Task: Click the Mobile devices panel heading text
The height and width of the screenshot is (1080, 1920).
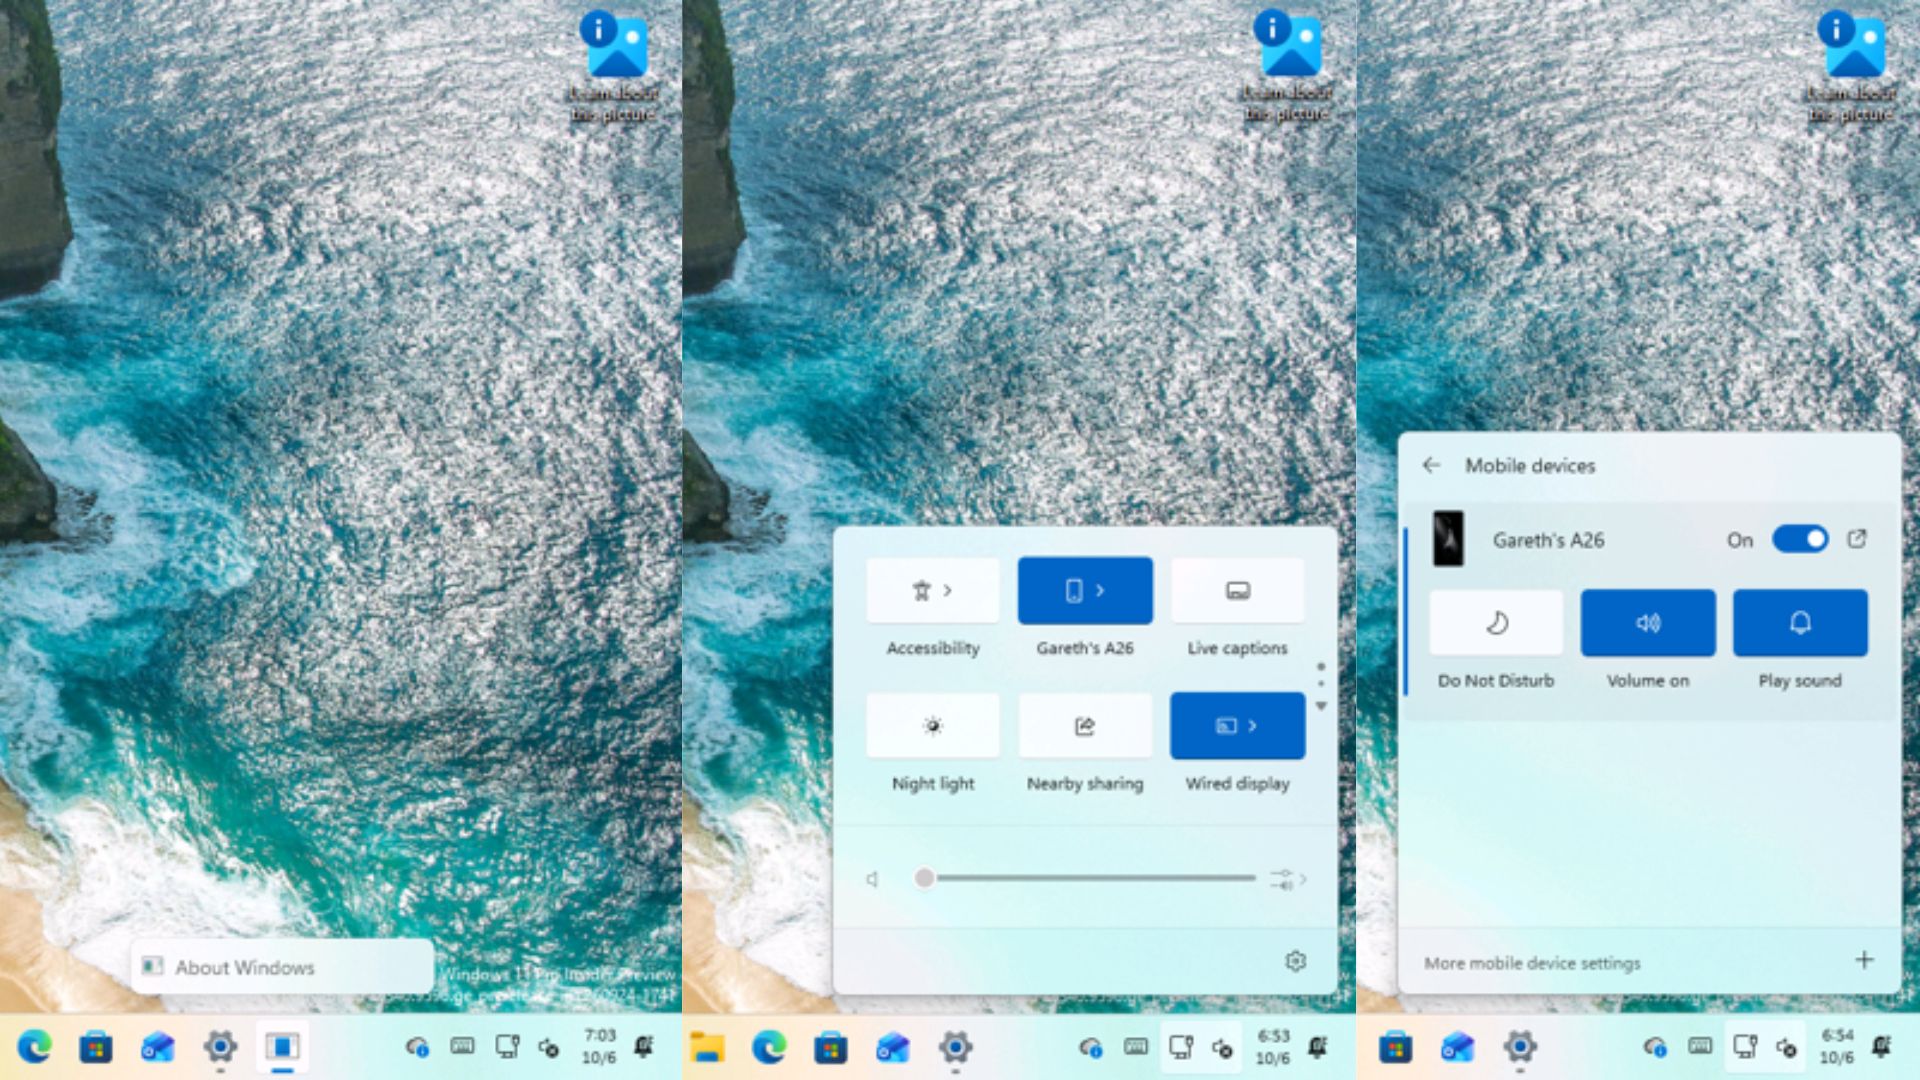Action: [x=1530, y=465]
